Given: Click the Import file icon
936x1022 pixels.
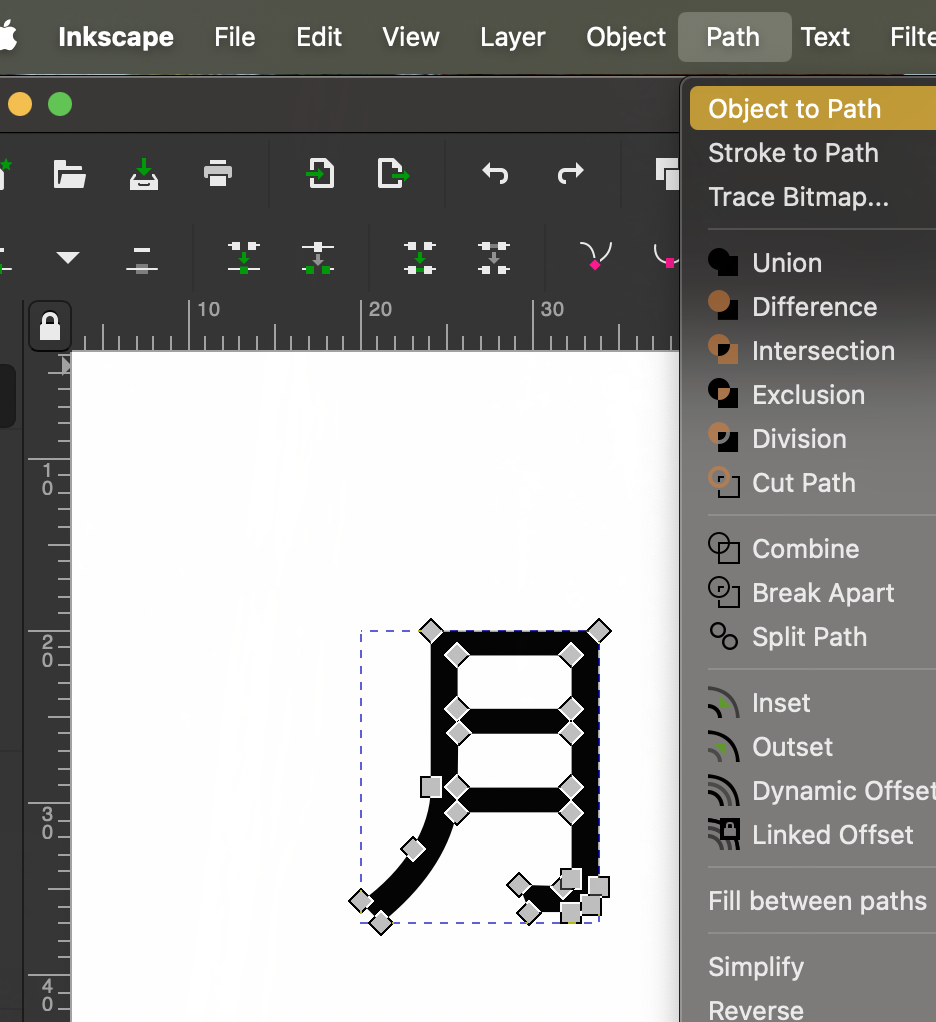Looking at the screenshot, I should 319,174.
